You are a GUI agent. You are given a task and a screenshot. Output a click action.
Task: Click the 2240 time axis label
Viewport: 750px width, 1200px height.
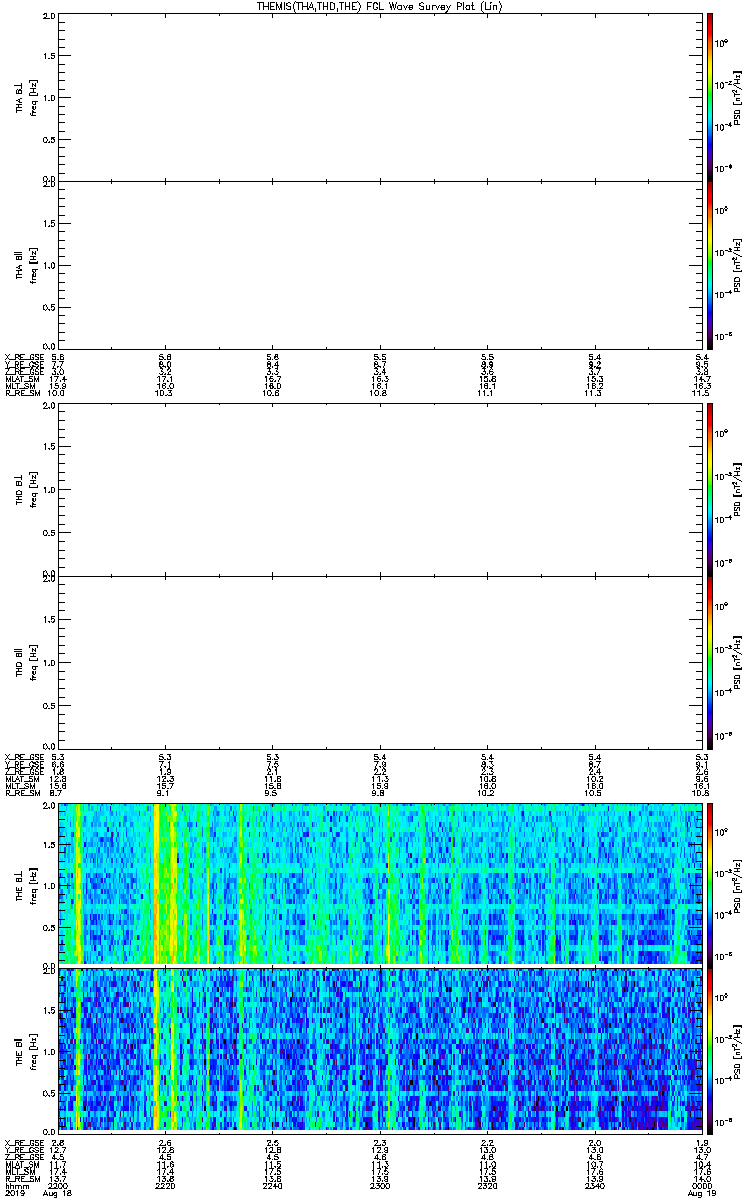(272, 1185)
